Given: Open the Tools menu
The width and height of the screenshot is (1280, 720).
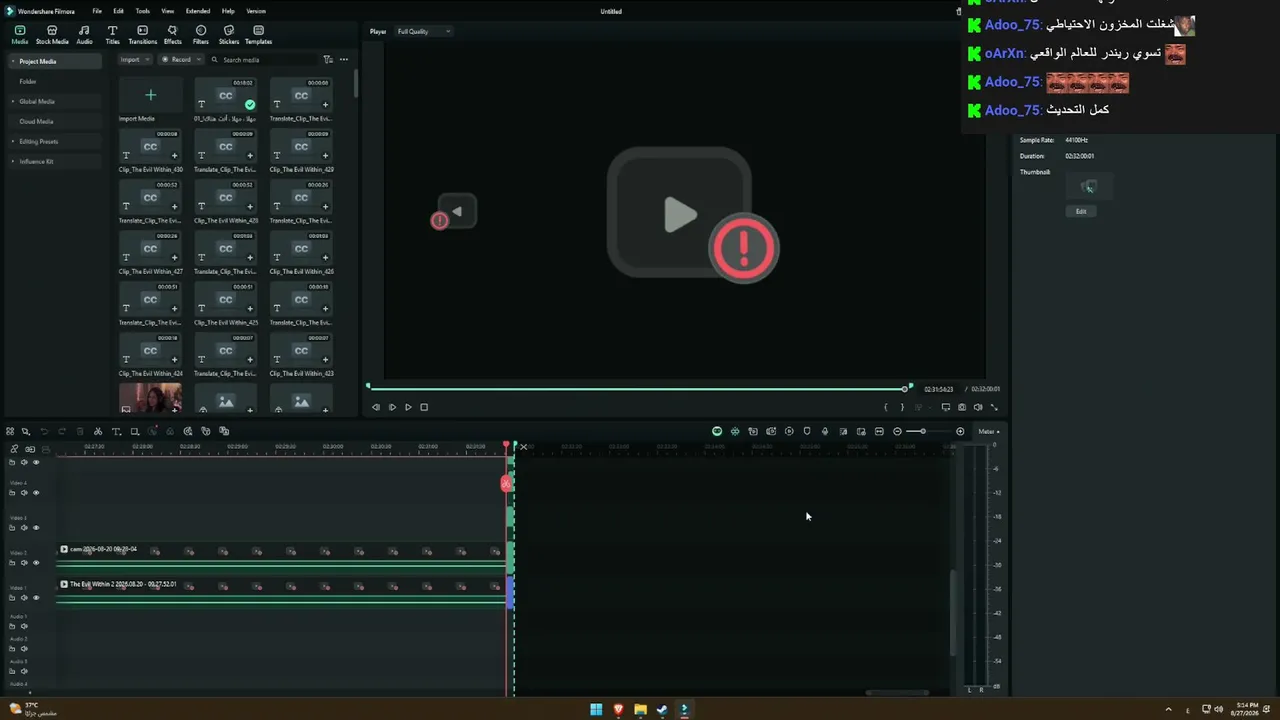Looking at the screenshot, I should tap(143, 11).
